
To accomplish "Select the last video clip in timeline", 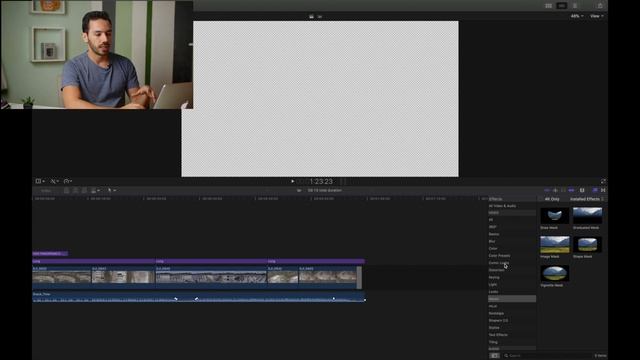I will 330,277.
